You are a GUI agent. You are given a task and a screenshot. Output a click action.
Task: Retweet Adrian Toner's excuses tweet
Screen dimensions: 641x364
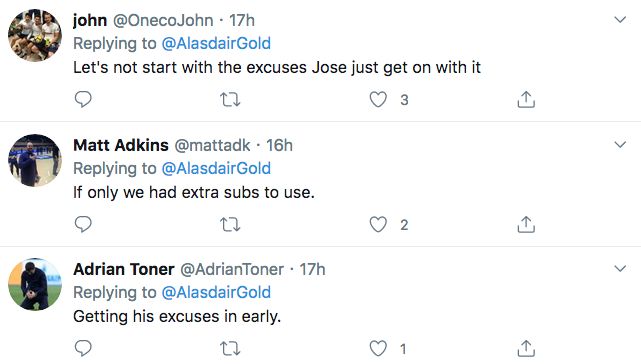pos(230,348)
